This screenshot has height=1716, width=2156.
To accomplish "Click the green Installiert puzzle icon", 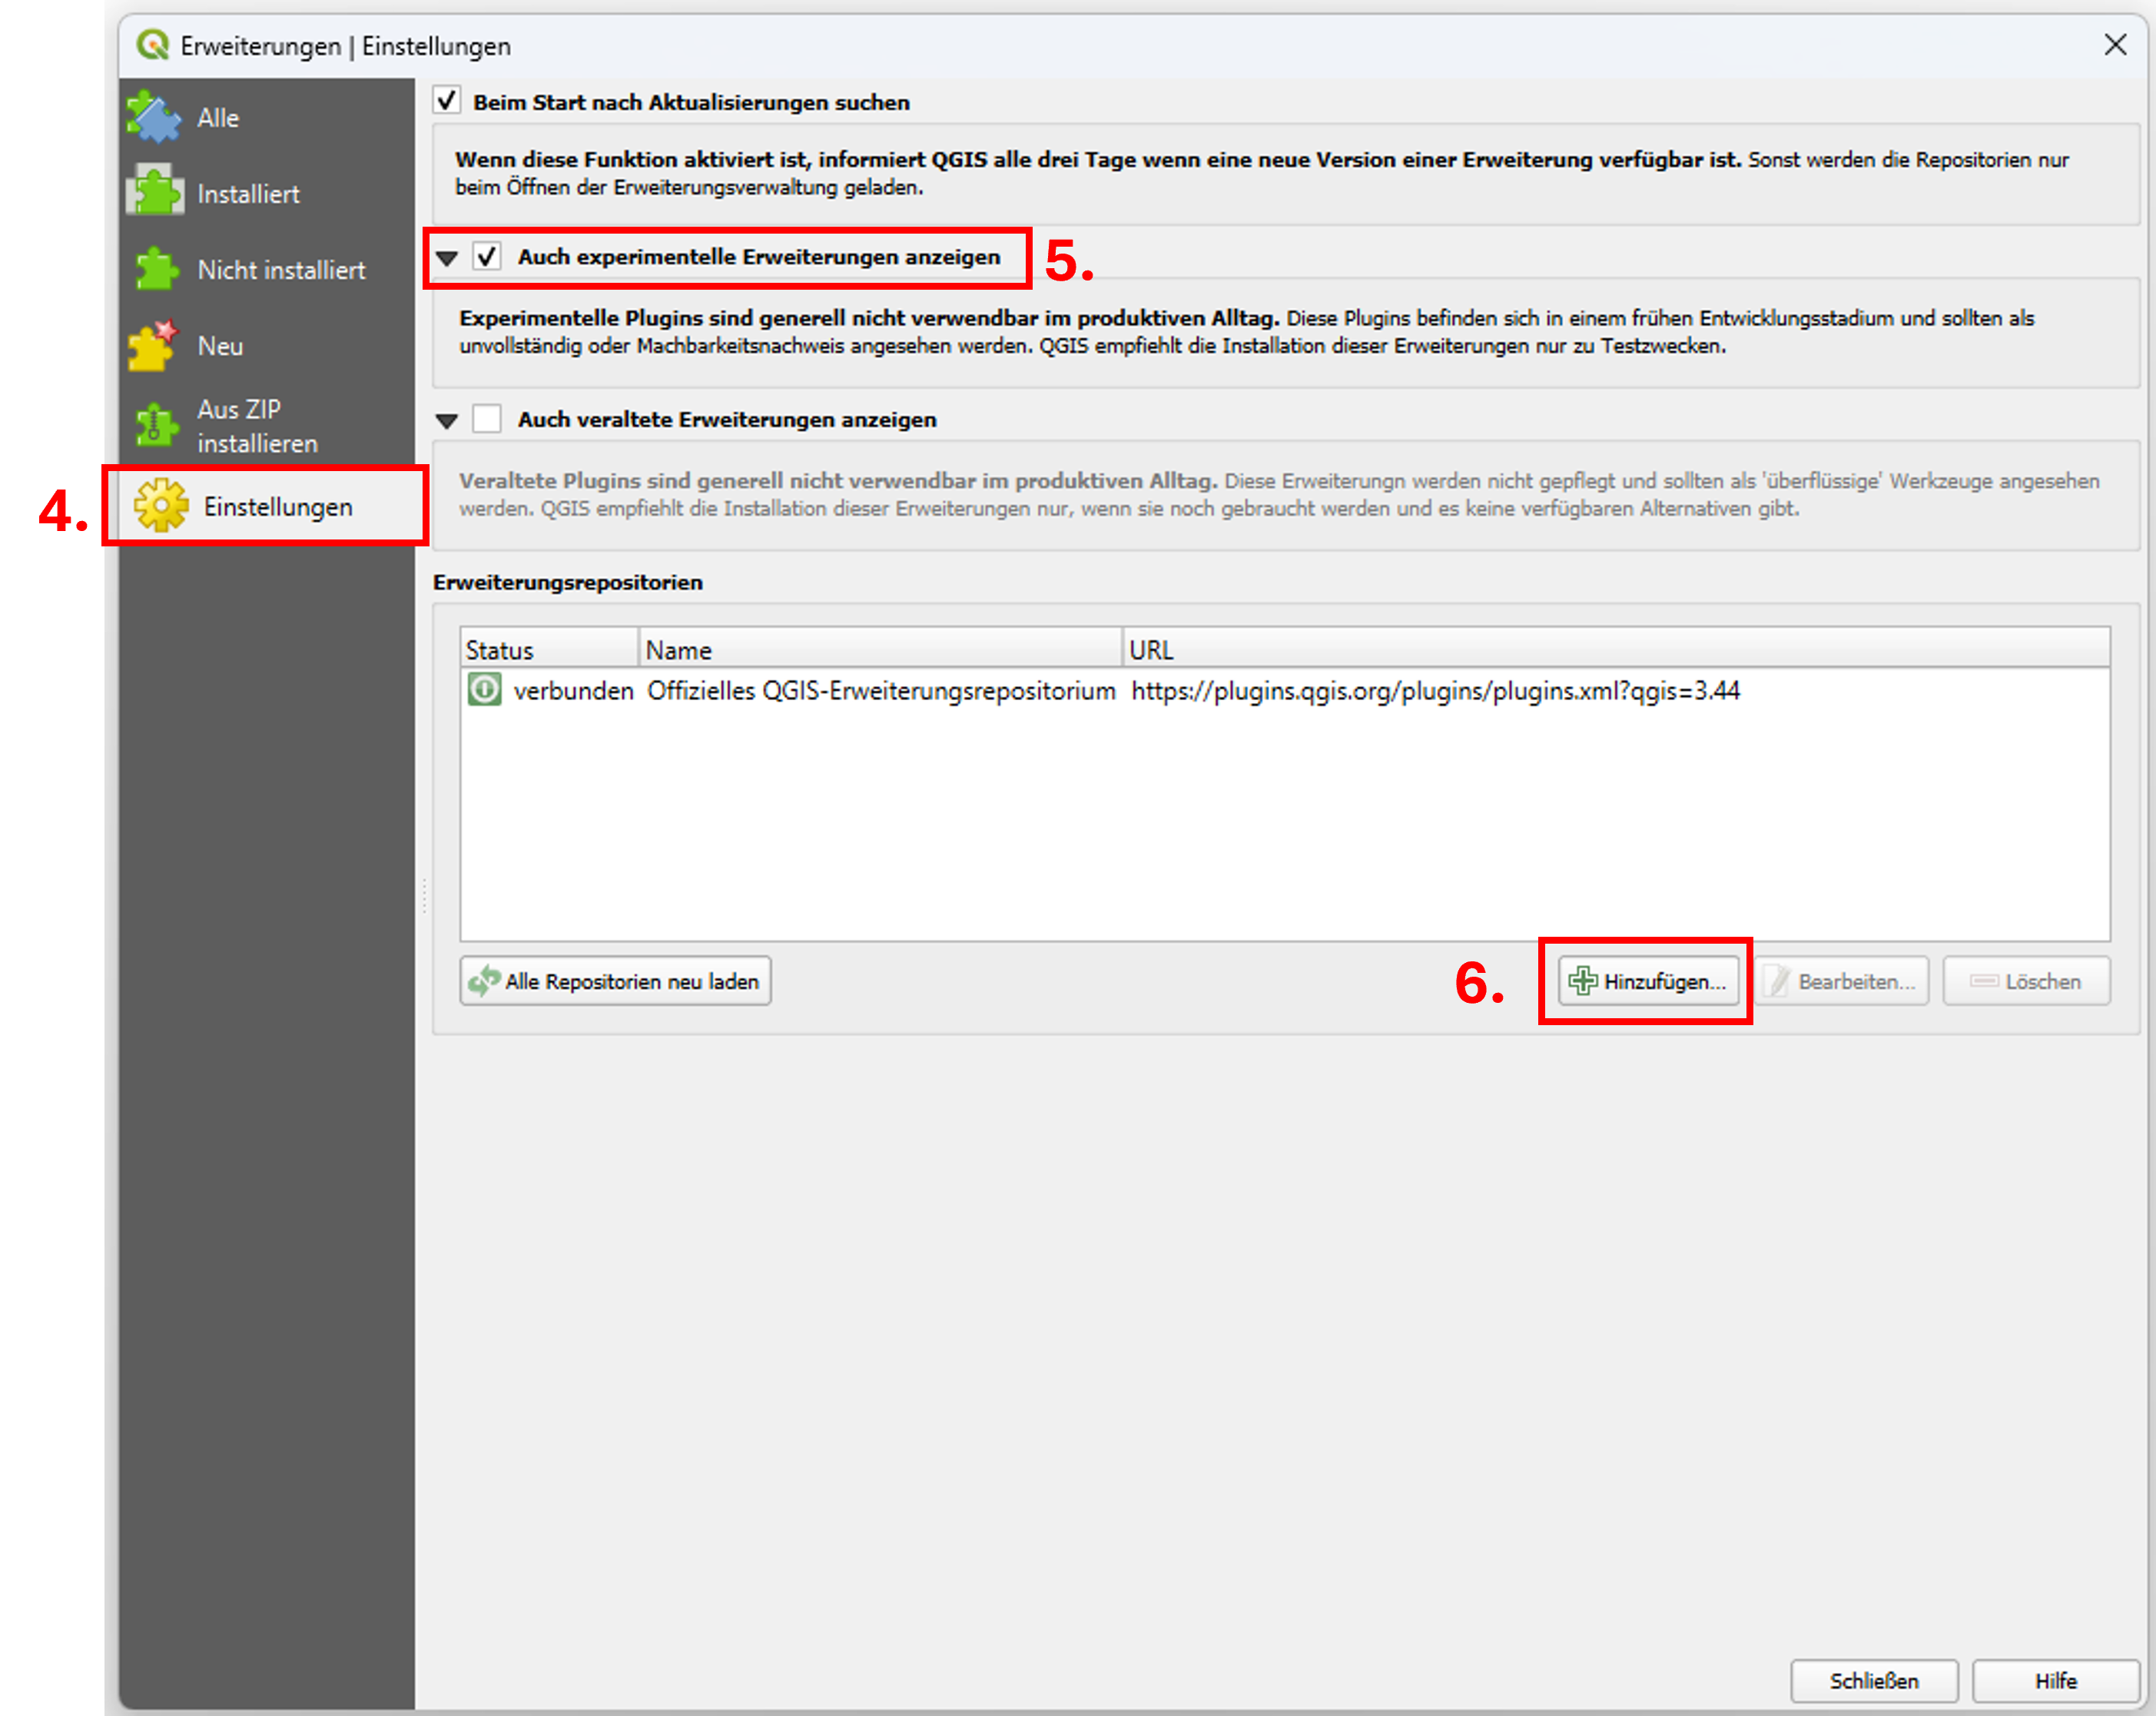I will coord(155,191).
